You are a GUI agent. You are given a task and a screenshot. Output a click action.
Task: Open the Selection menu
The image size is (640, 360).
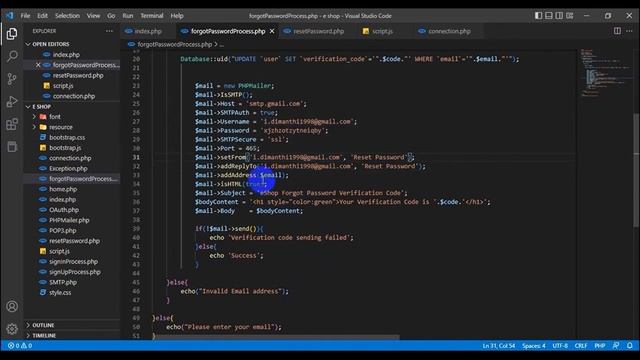click(x=67, y=16)
